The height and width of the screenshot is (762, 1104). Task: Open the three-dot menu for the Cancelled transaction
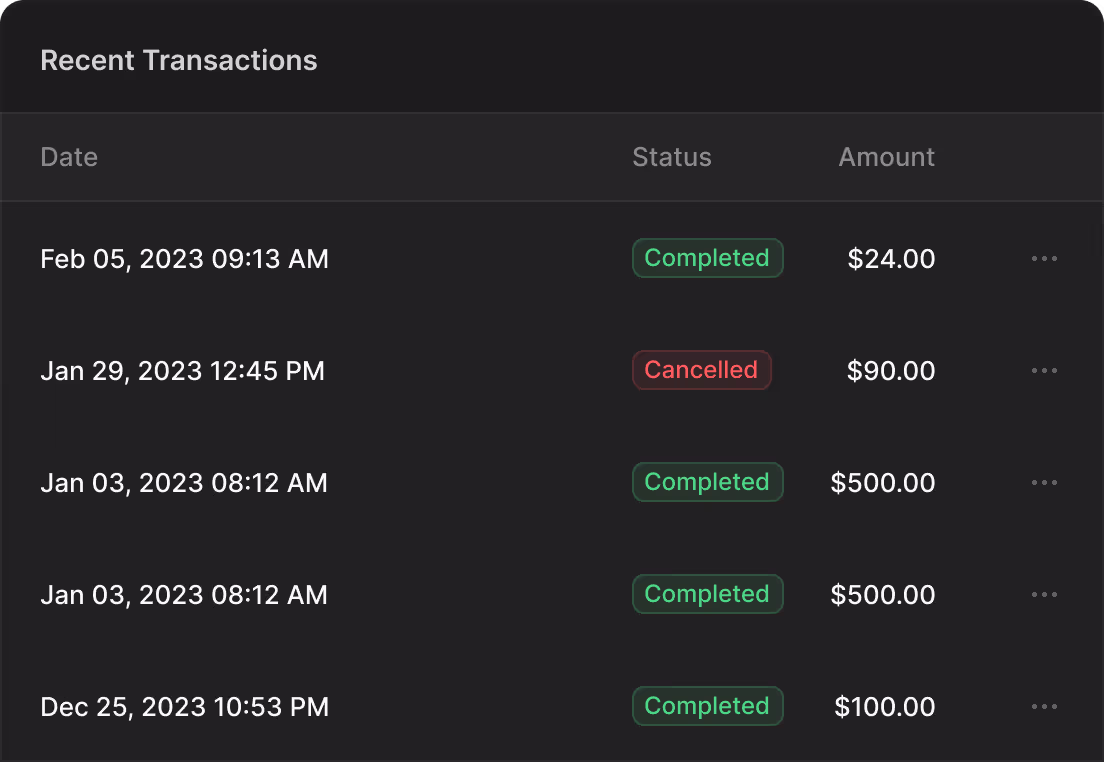[x=1044, y=371]
